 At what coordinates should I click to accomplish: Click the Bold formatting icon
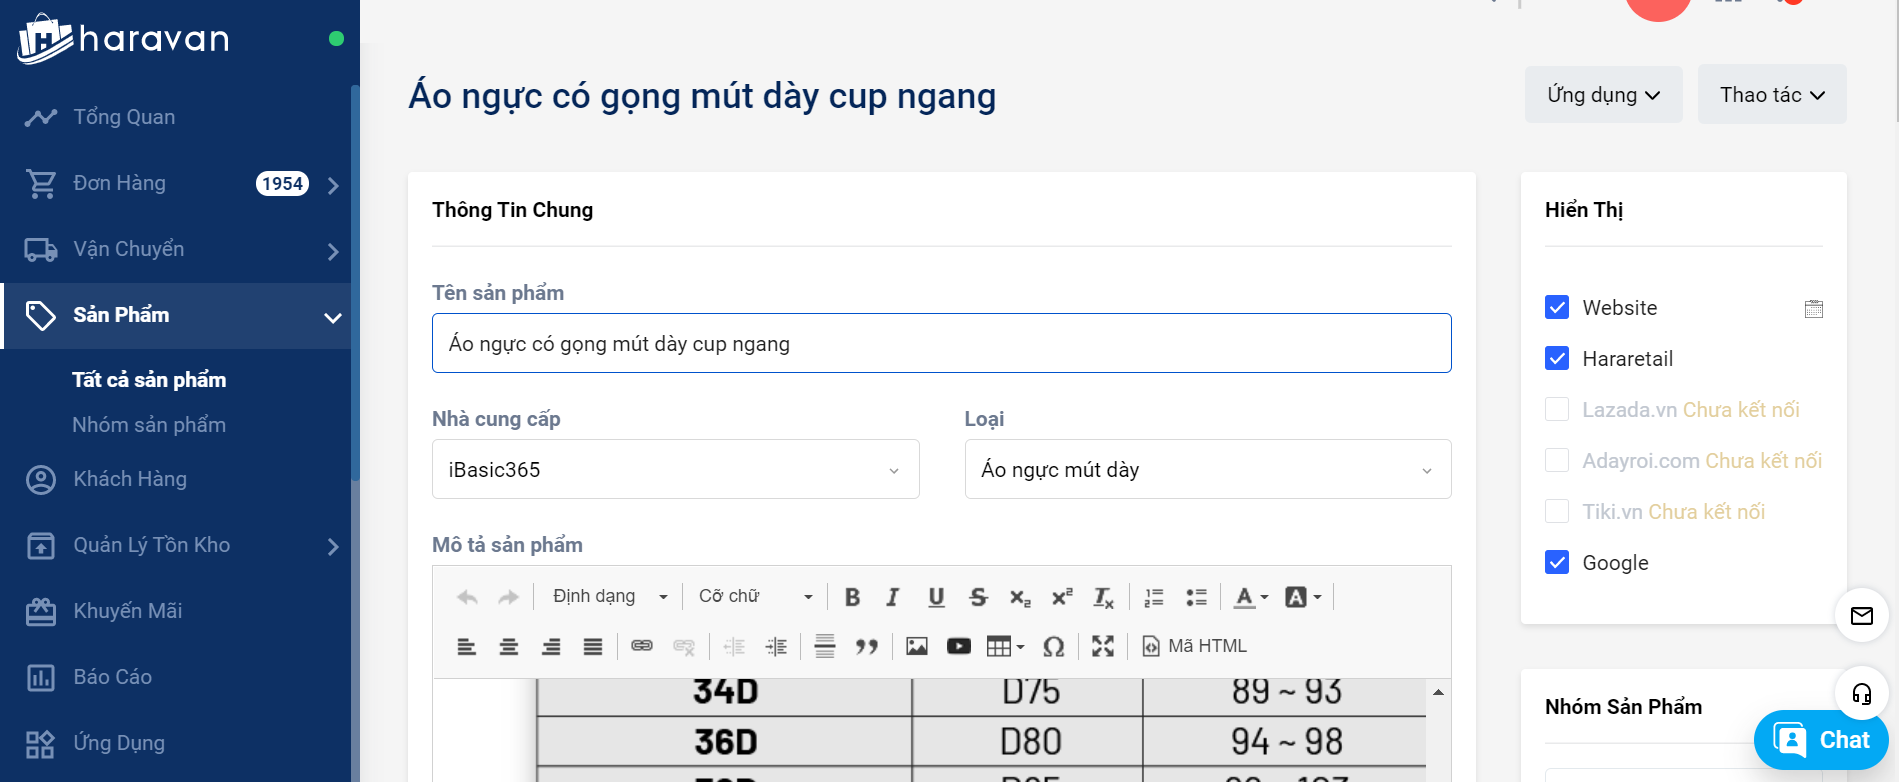[852, 597]
